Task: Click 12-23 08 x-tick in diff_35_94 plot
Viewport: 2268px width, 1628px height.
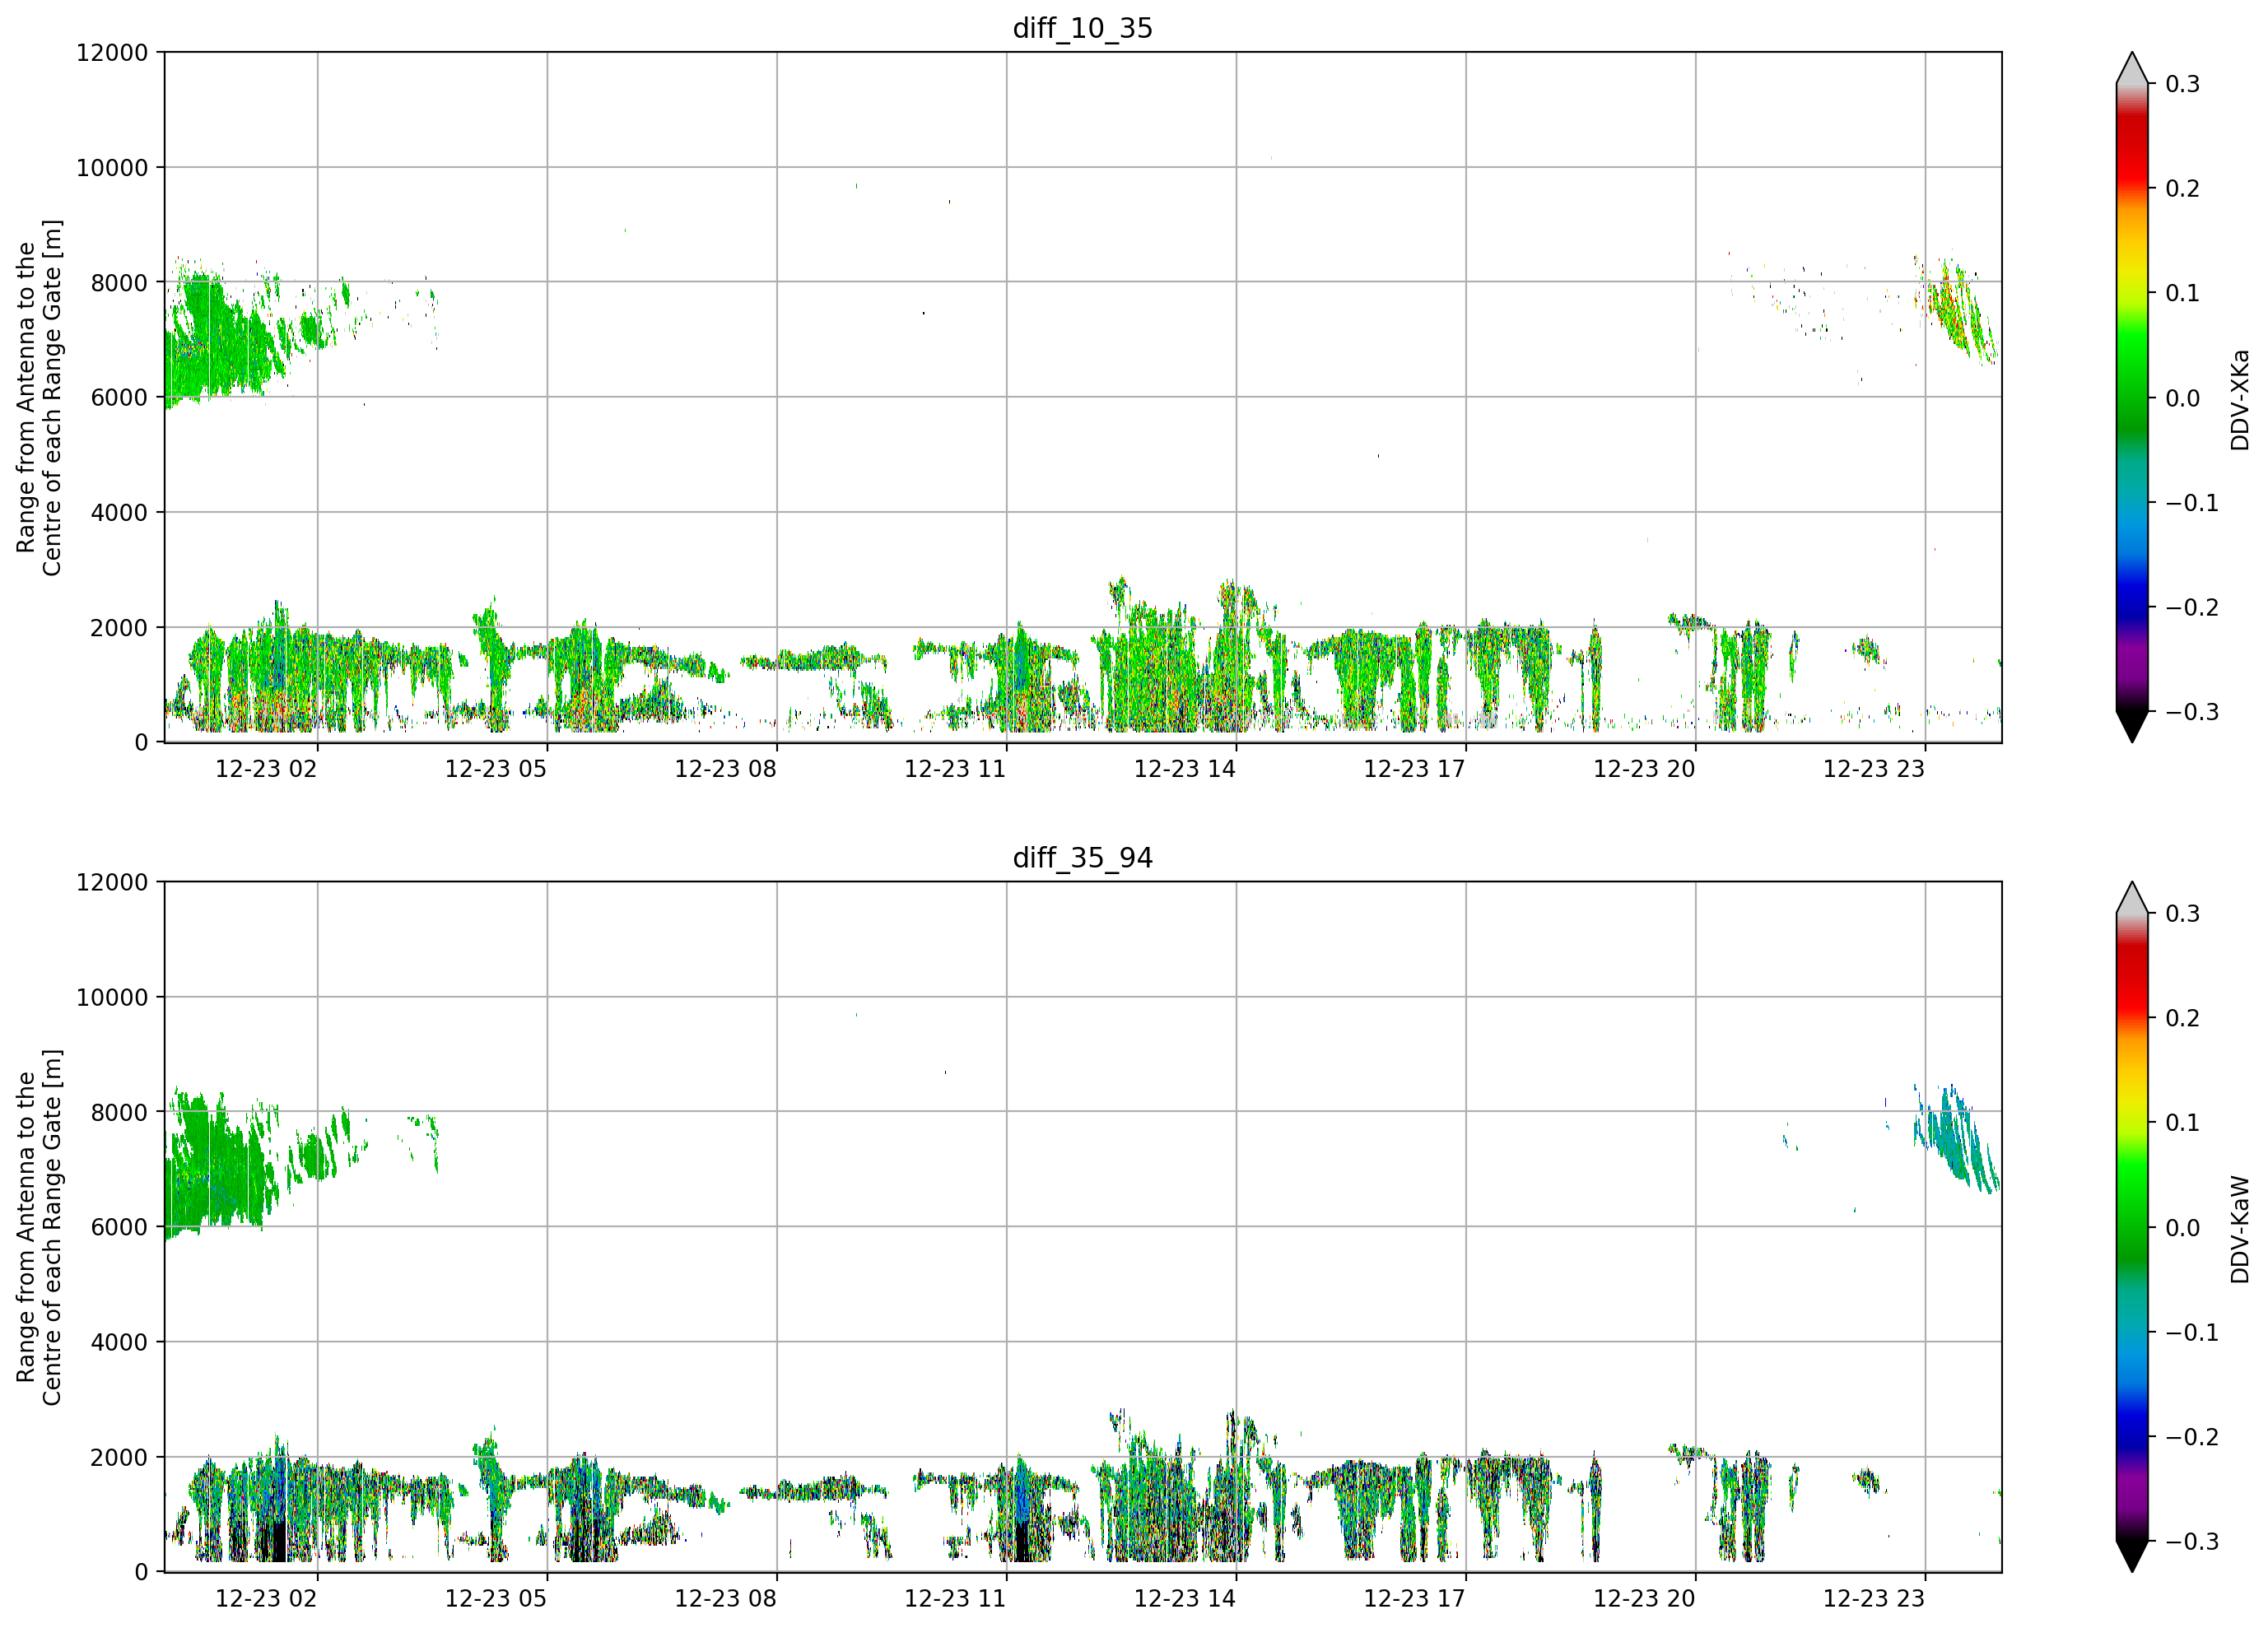Action: point(726,1598)
